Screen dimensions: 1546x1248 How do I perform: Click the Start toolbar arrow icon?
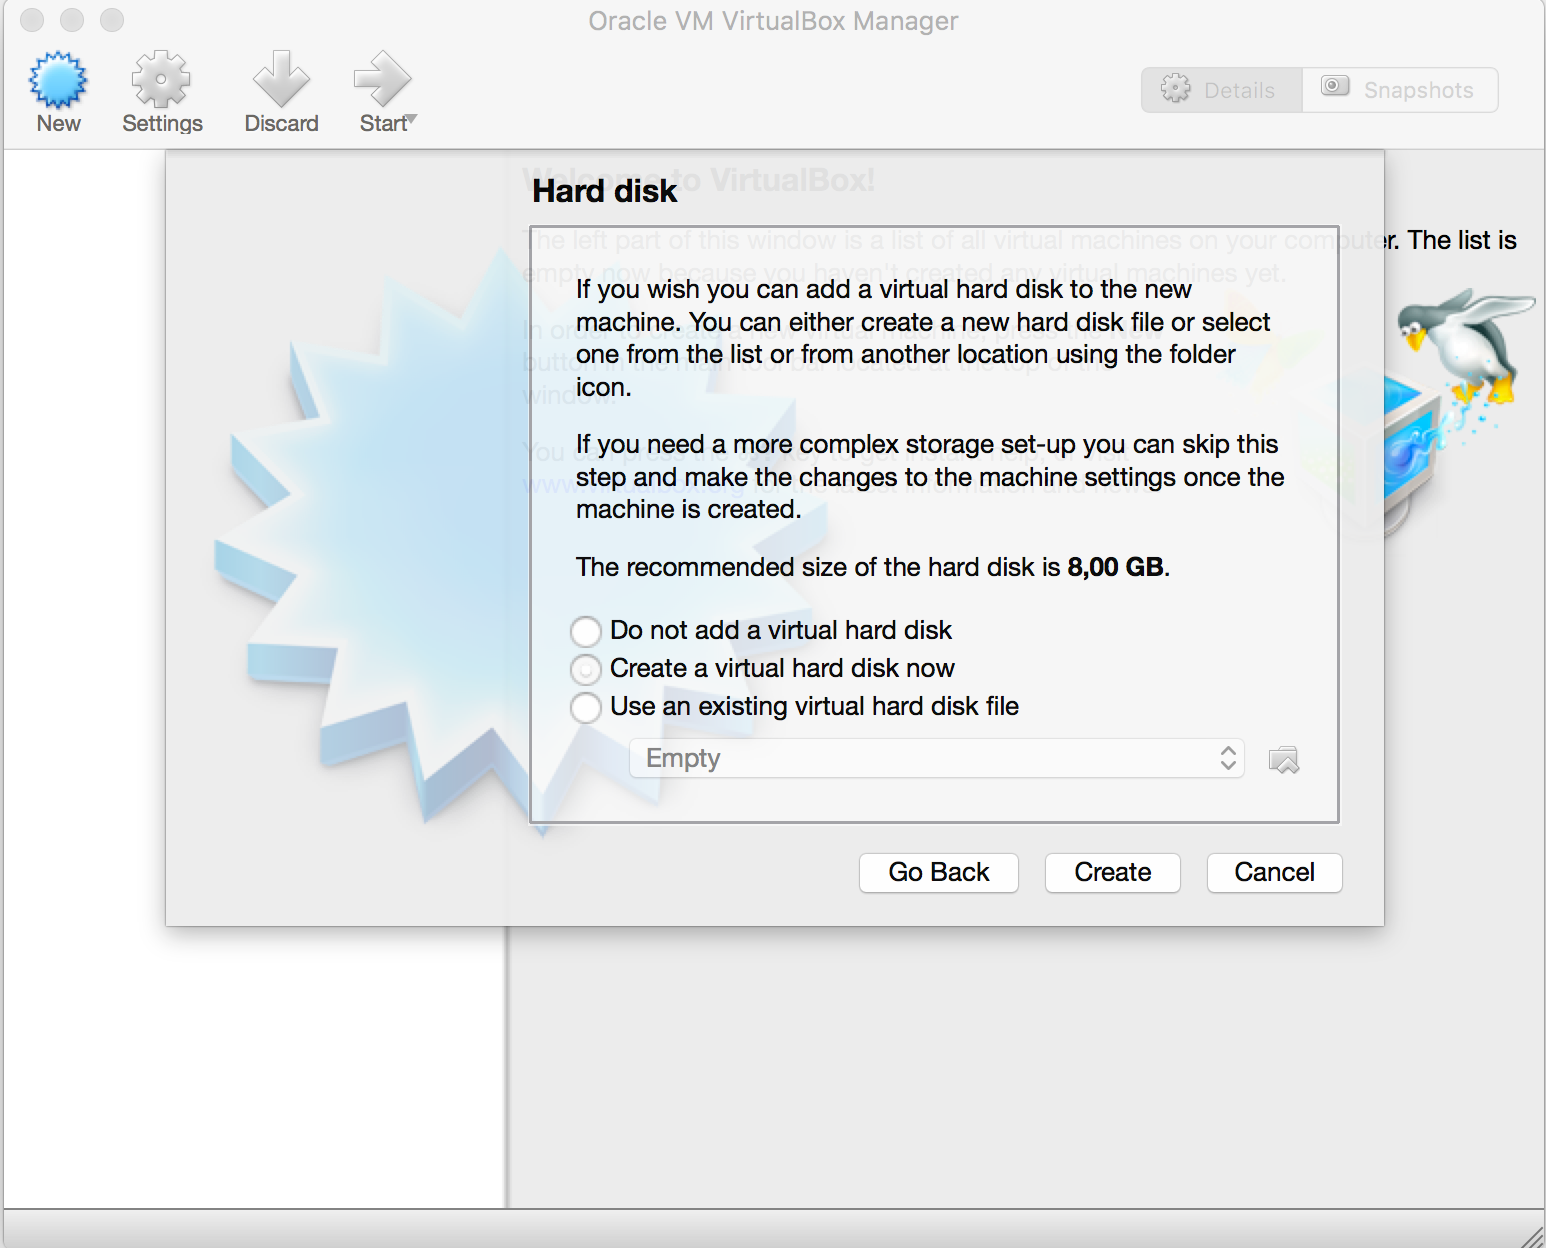coord(382,80)
